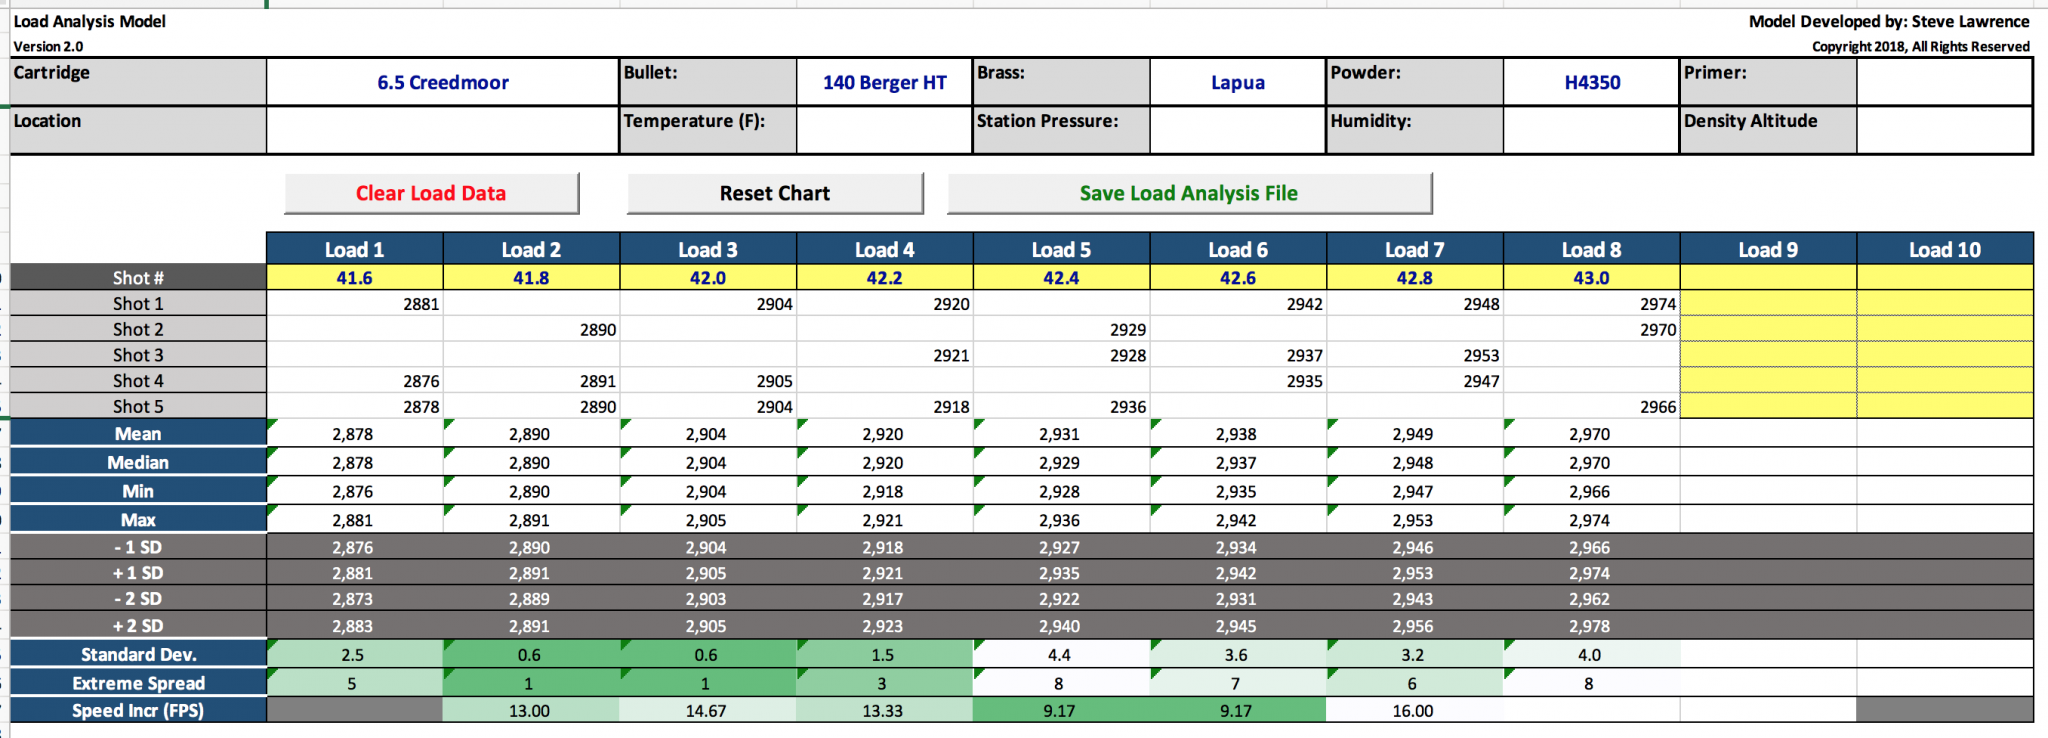Click the empty Temperature (F) value cell
This screenshot has height=738, width=2048.
point(885,130)
